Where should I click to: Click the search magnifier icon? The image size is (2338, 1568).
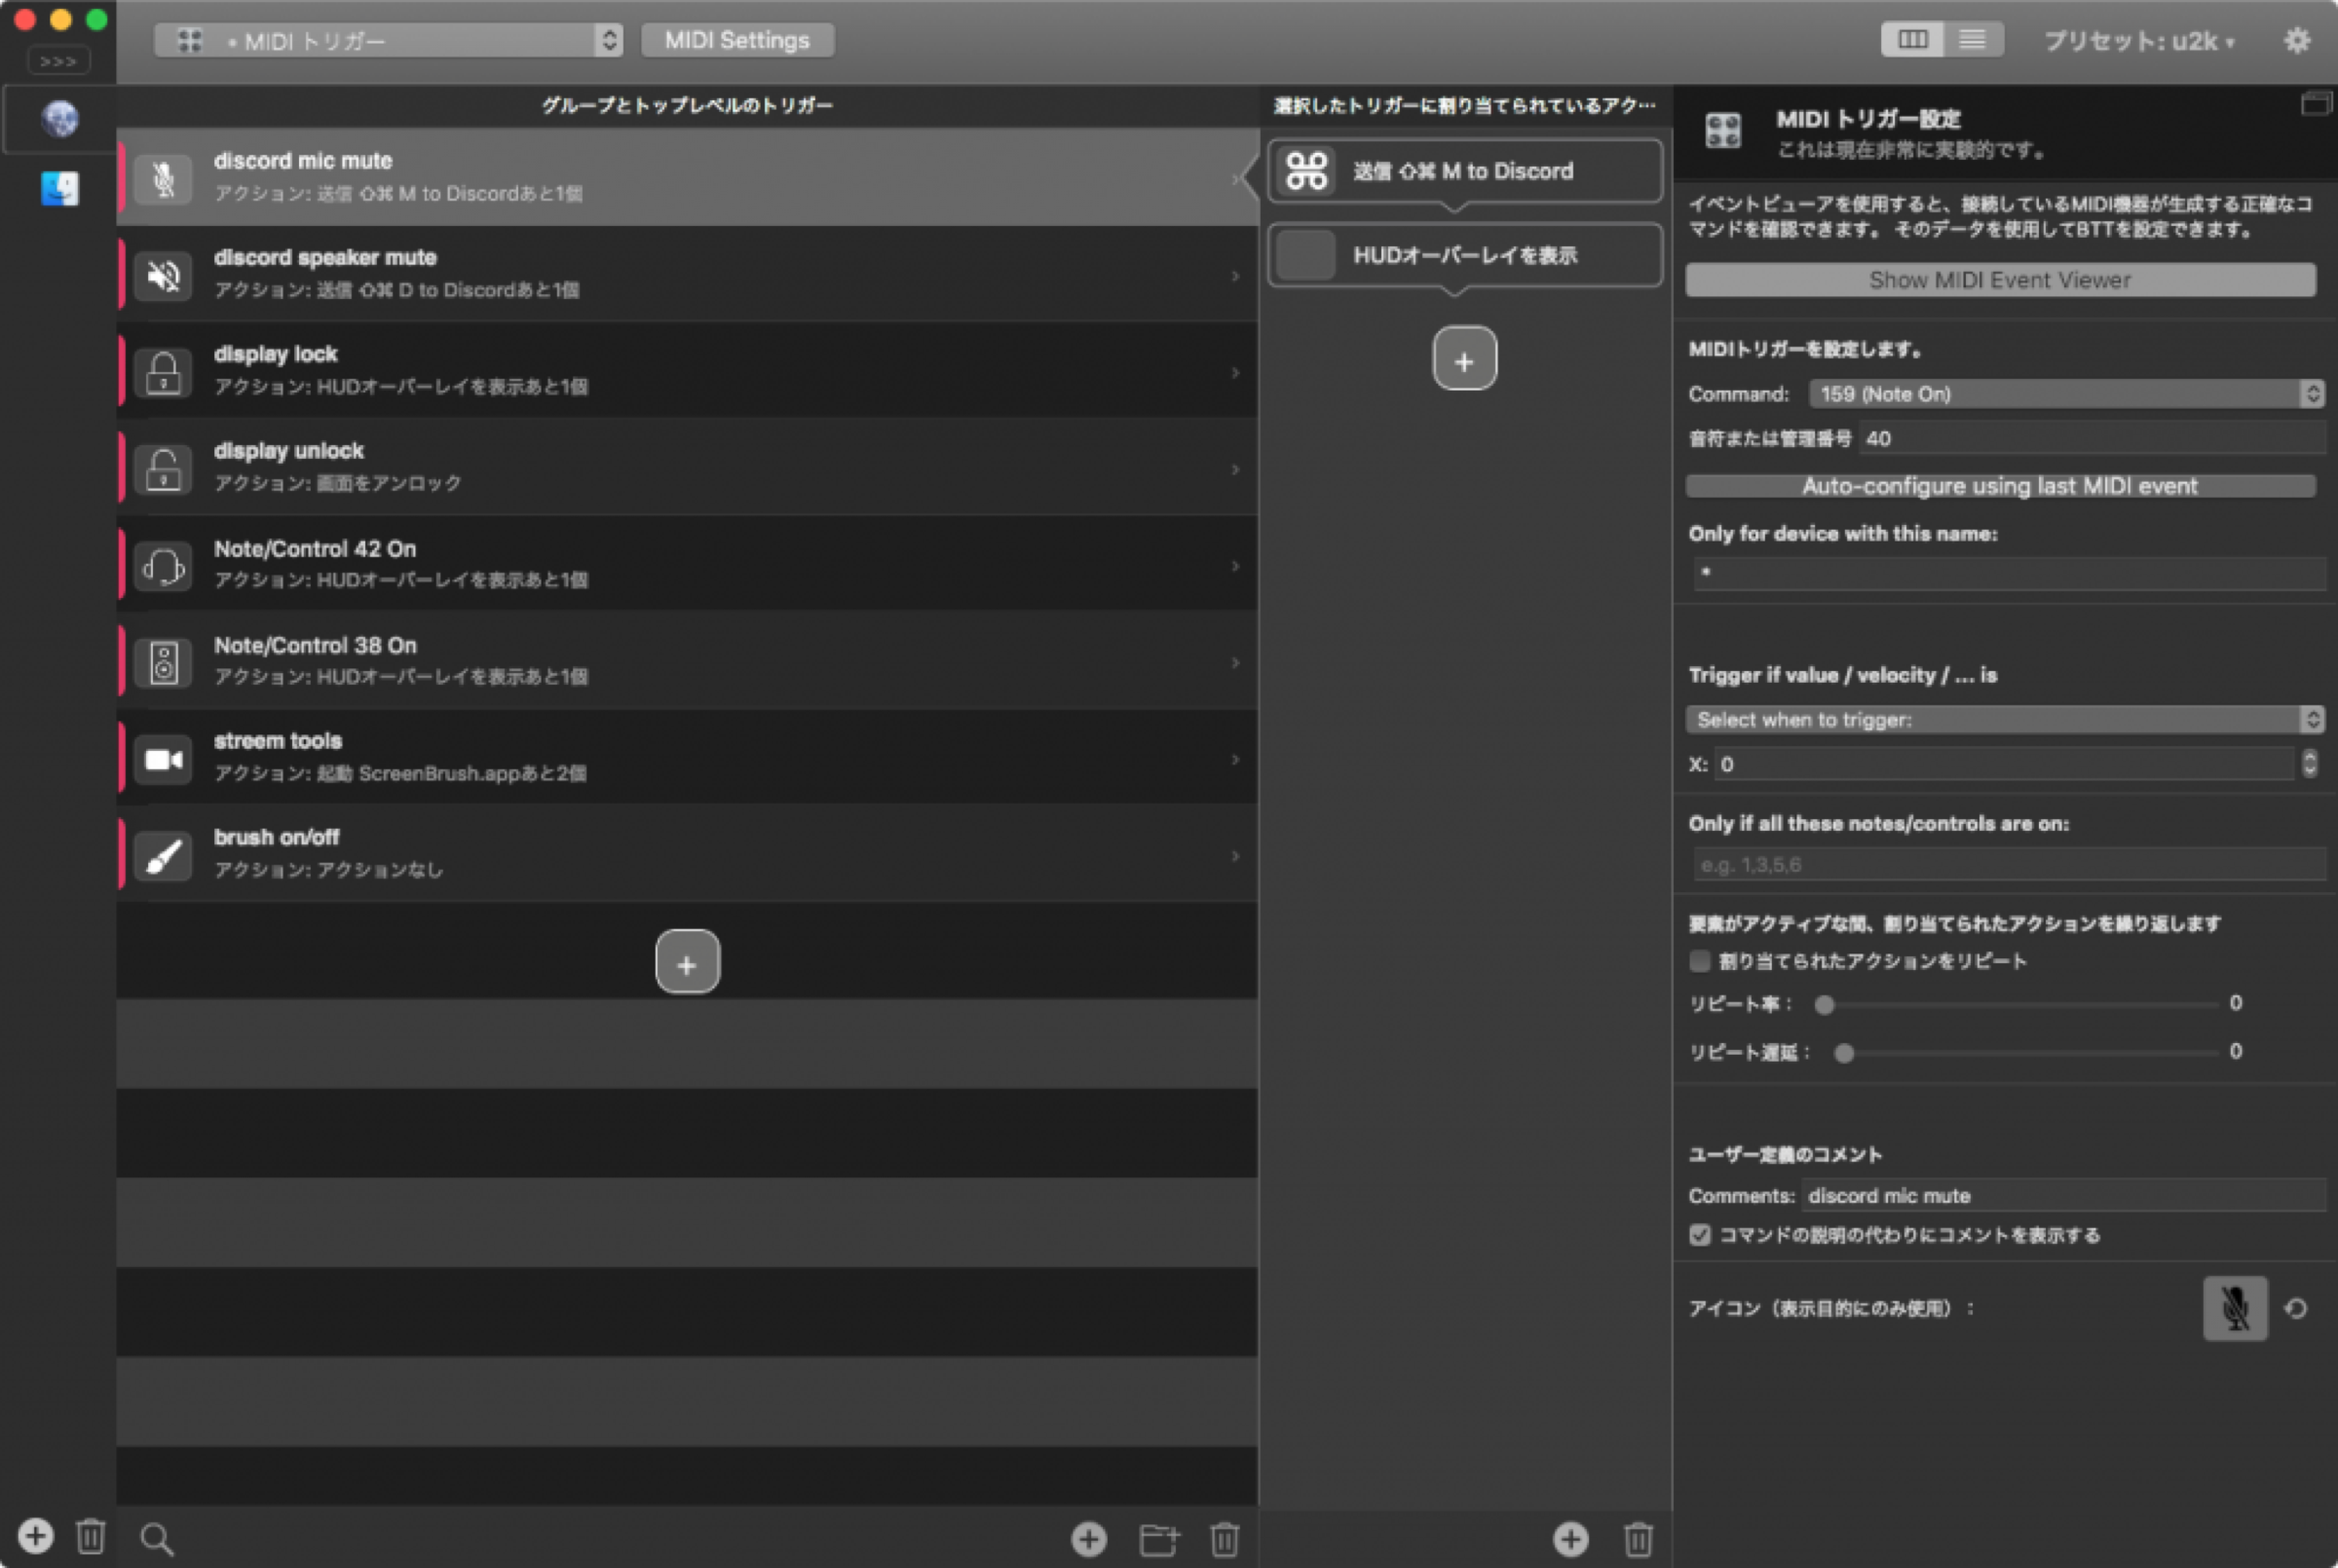[157, 1538]
